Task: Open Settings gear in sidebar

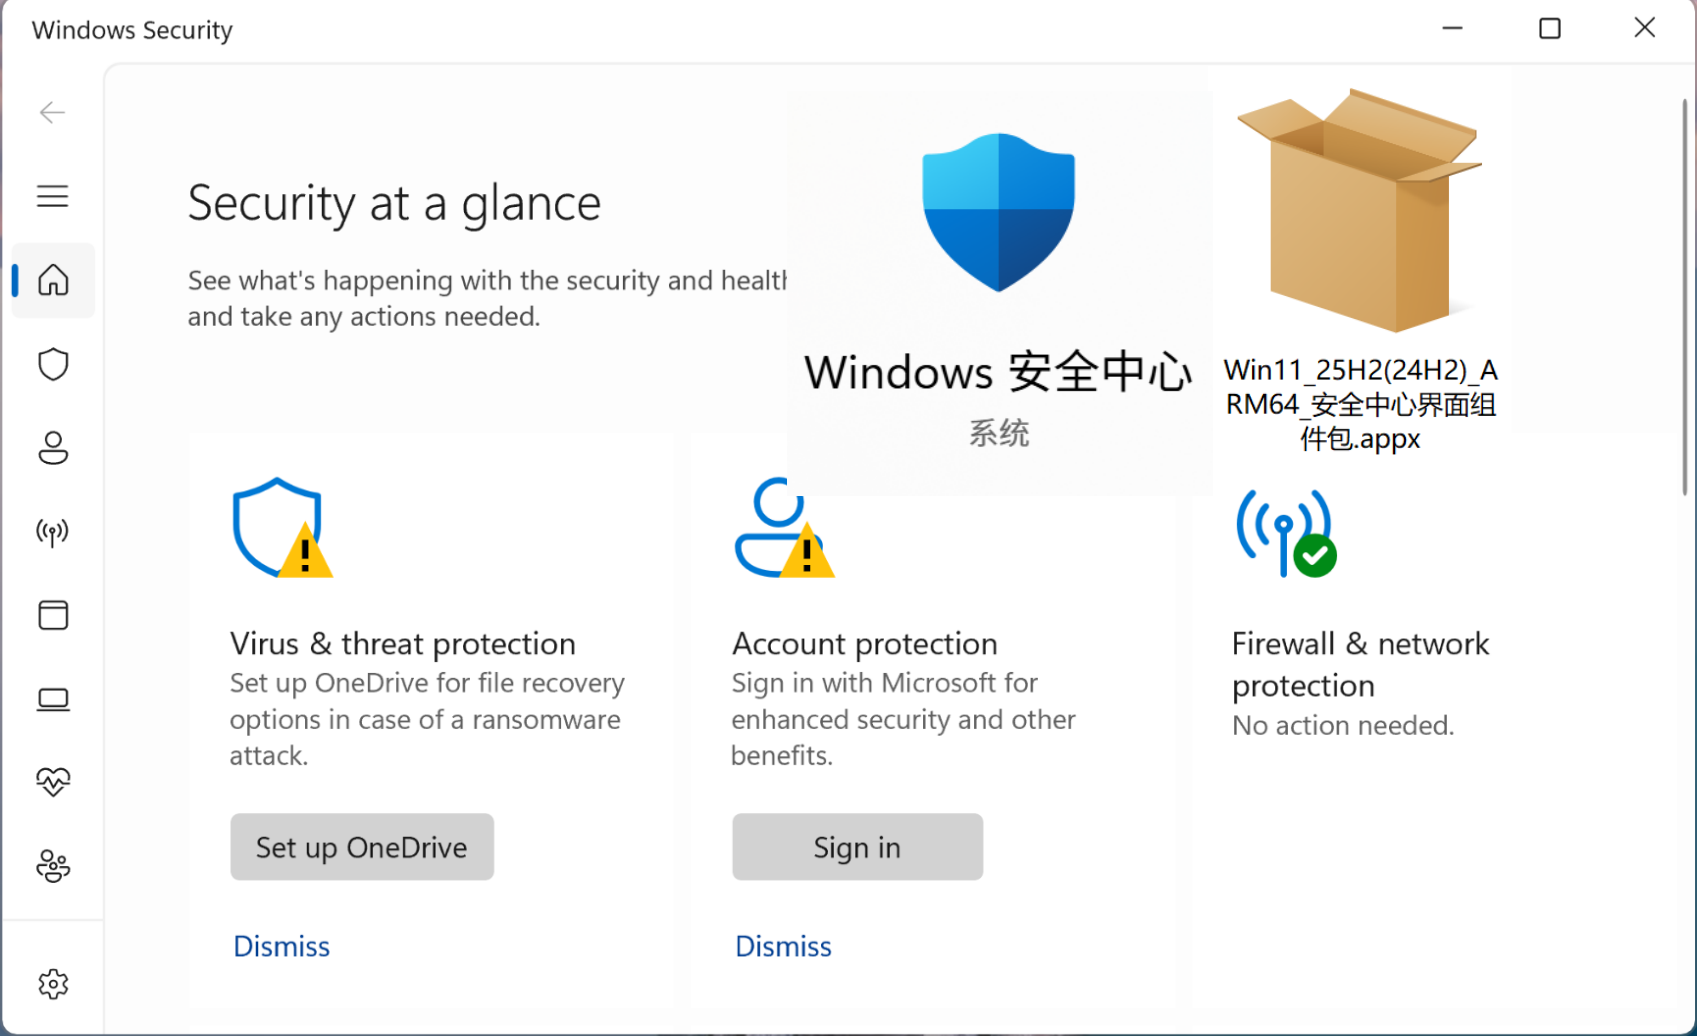Action: (53, 984)
